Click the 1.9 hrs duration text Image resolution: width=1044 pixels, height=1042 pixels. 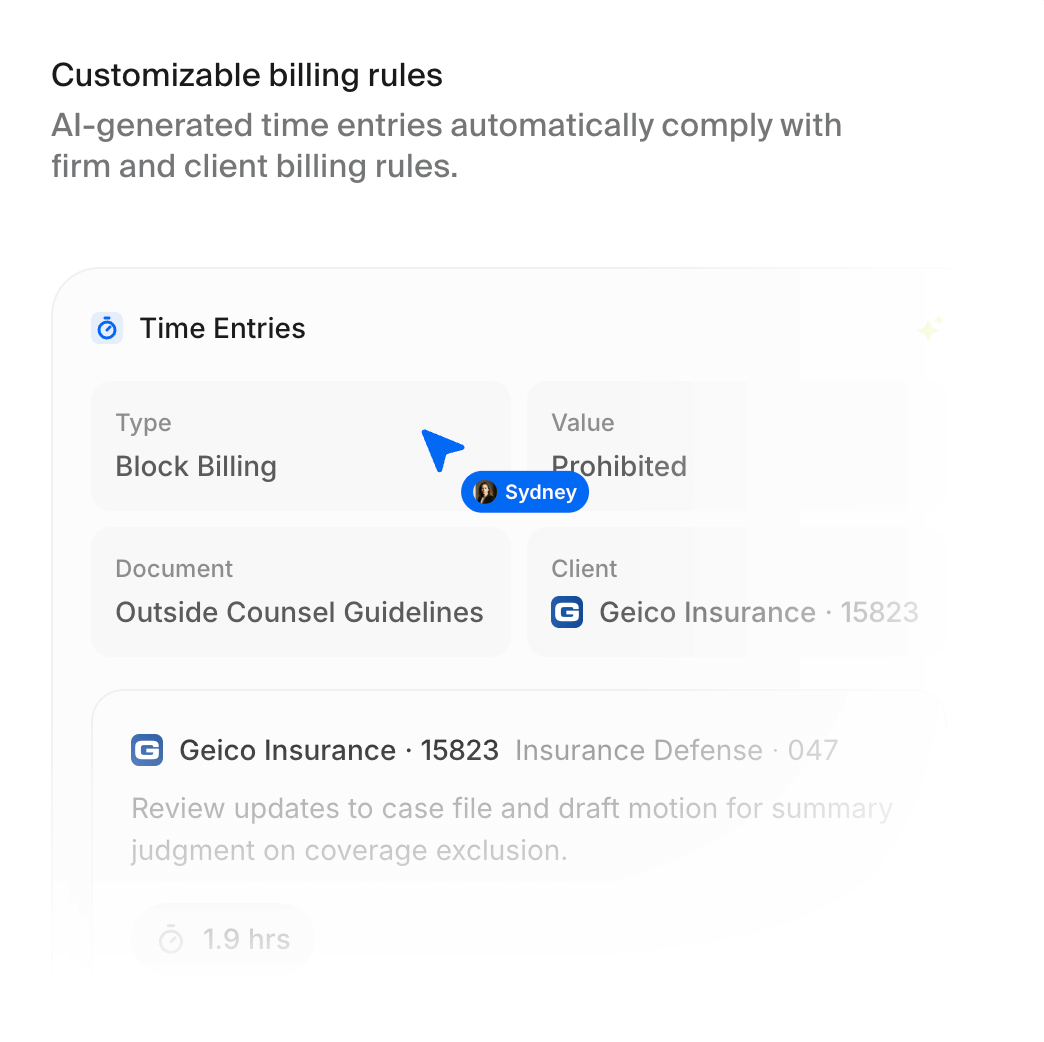tap(246, 939)
